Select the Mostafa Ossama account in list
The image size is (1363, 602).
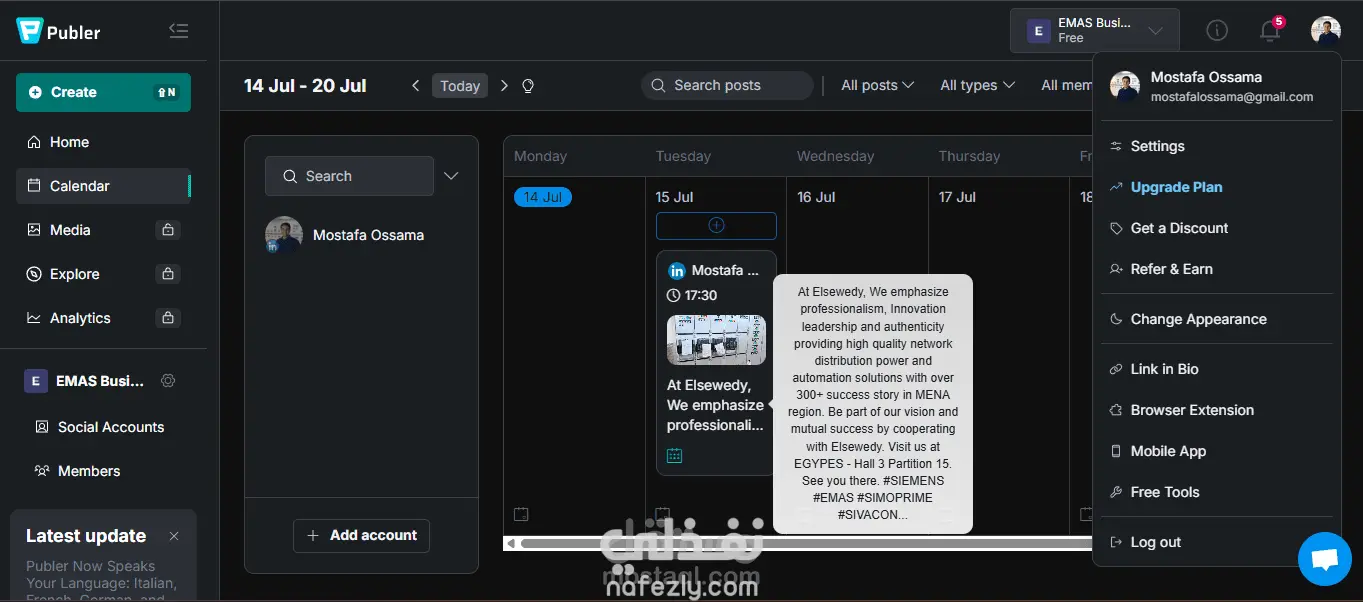click(x=345, y=235)
